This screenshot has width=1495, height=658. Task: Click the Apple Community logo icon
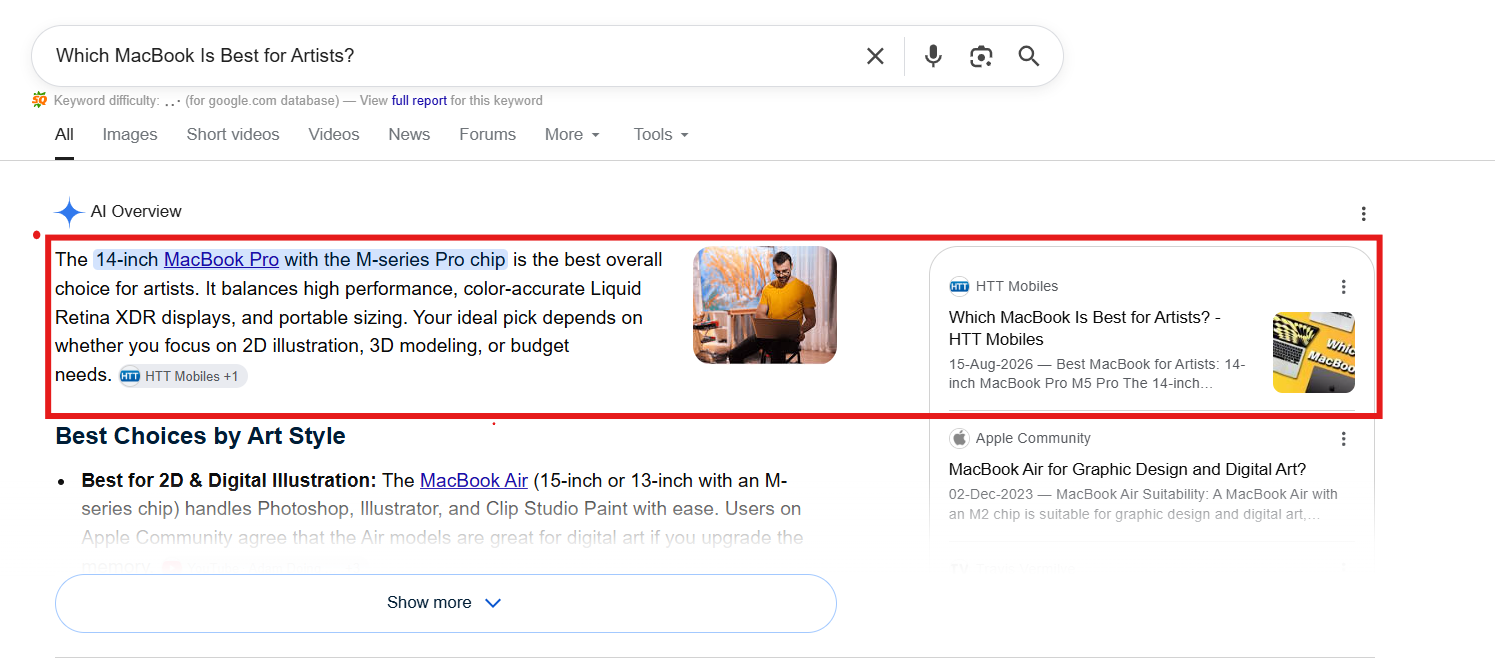click(x=959, y=438)
